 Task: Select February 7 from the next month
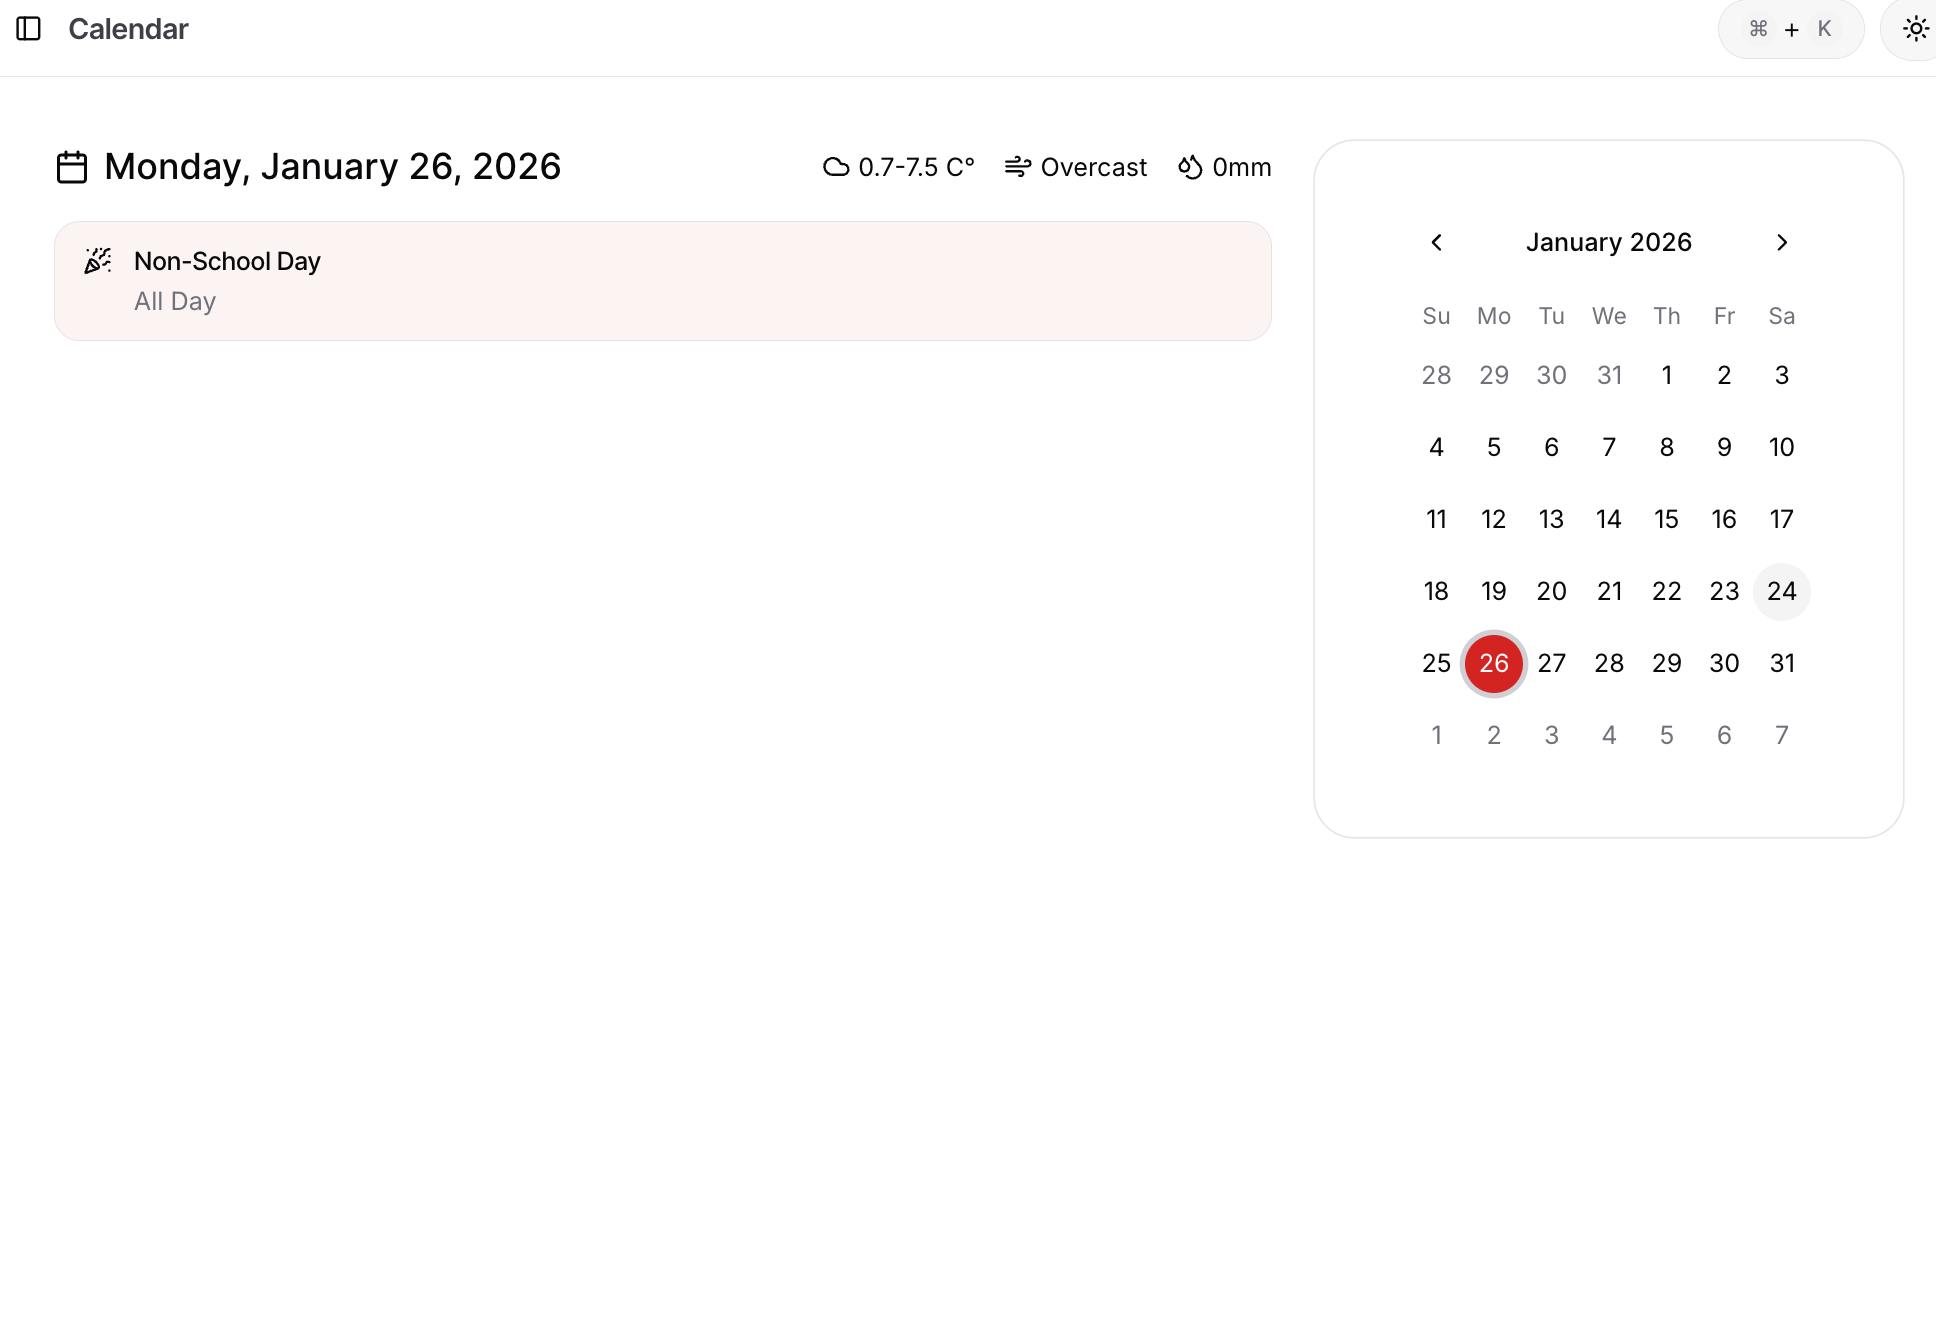1781,735
